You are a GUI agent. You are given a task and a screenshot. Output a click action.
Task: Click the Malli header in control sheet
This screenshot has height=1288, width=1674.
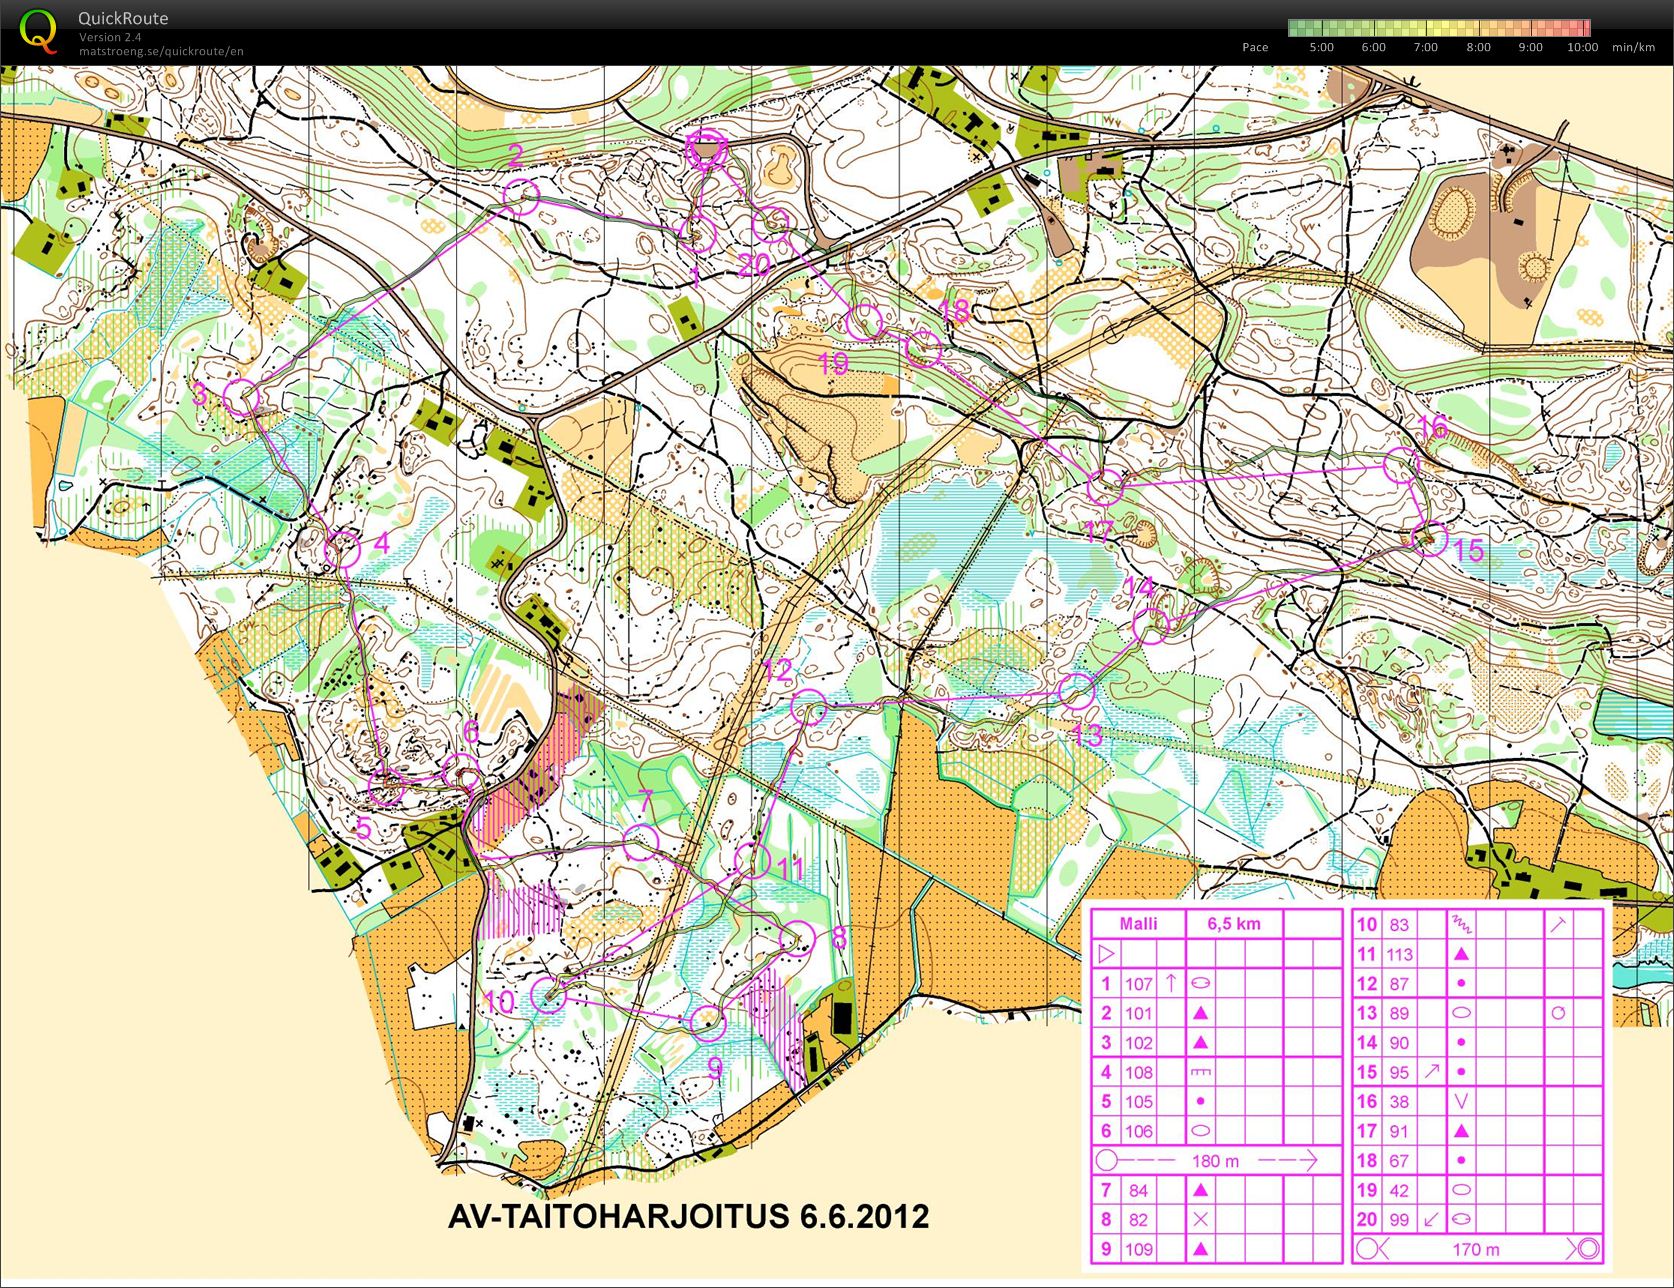click(1138, 923)
